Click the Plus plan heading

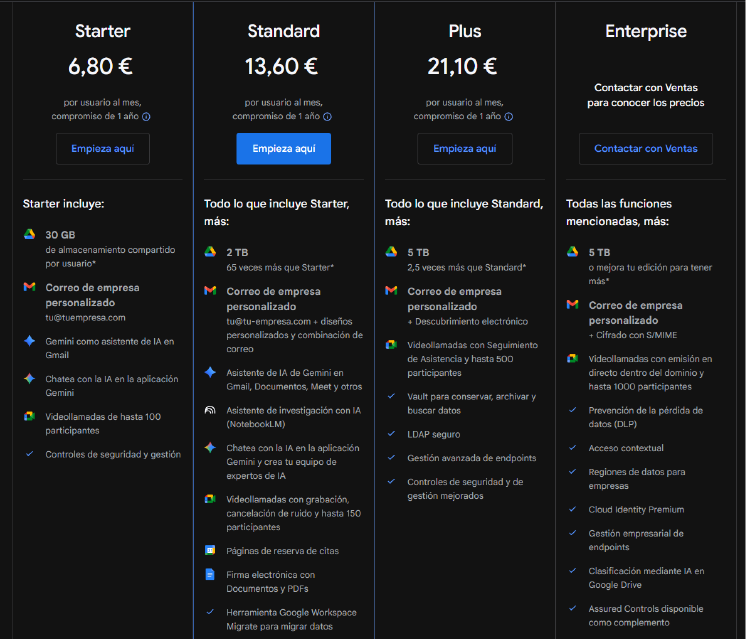click(x=464, y=31)
